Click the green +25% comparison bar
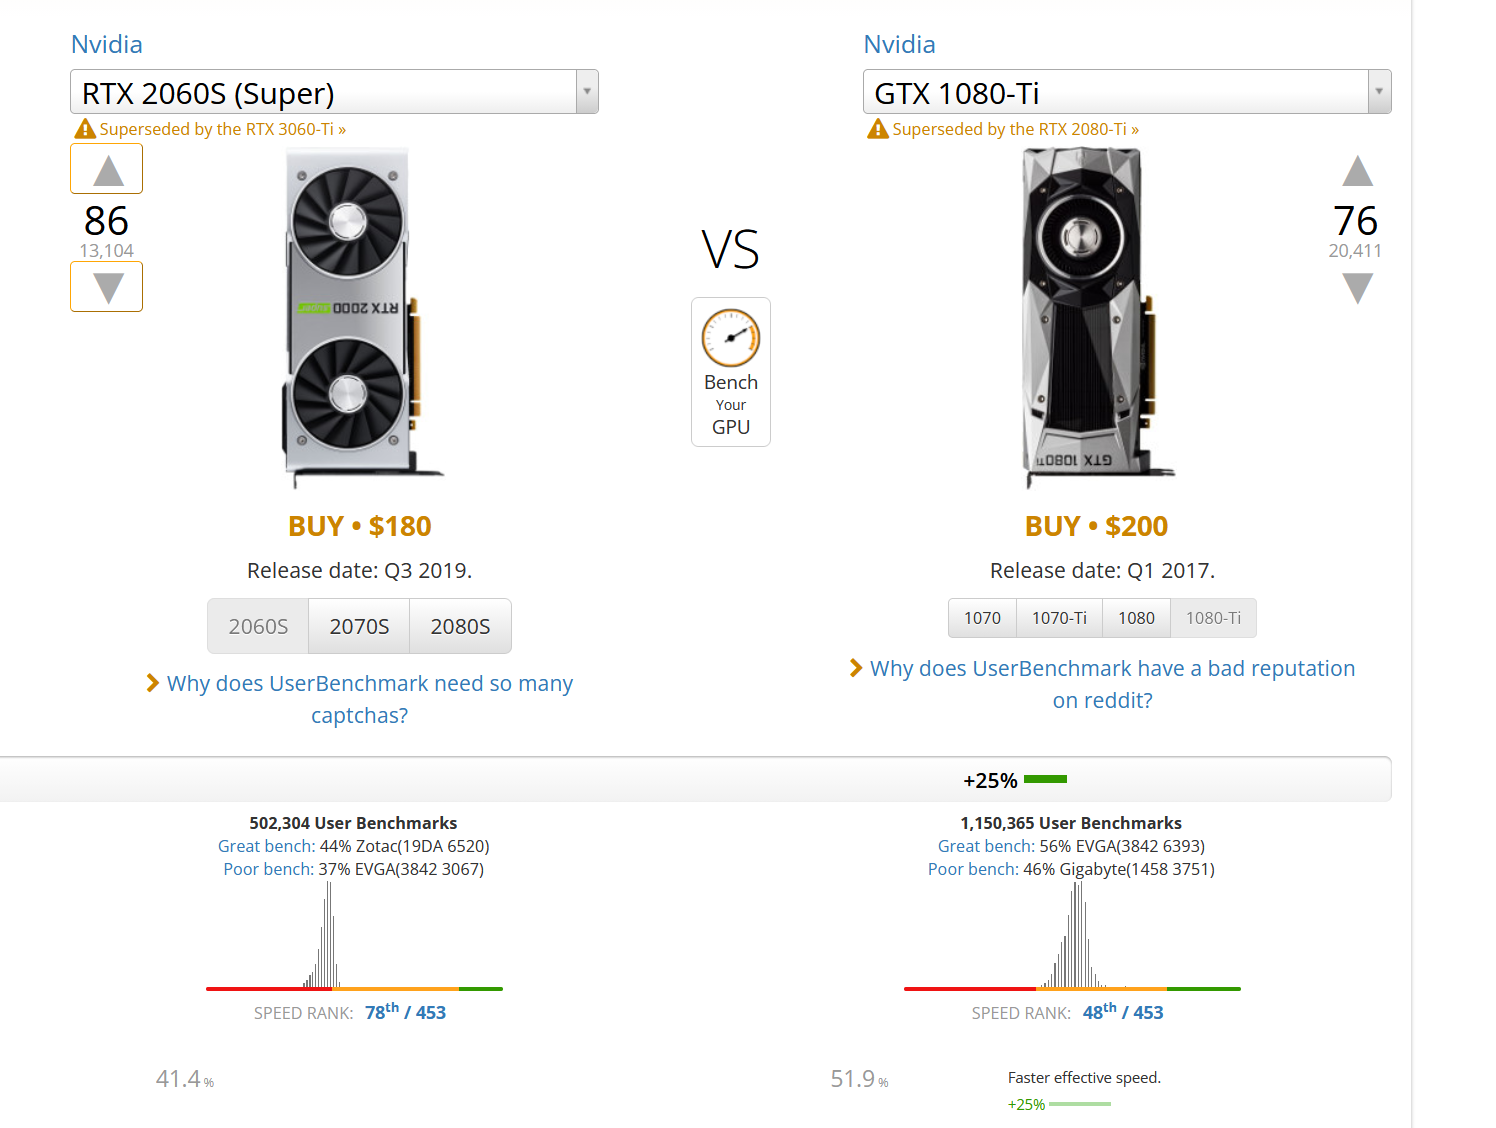 [x=1046, y=779]
